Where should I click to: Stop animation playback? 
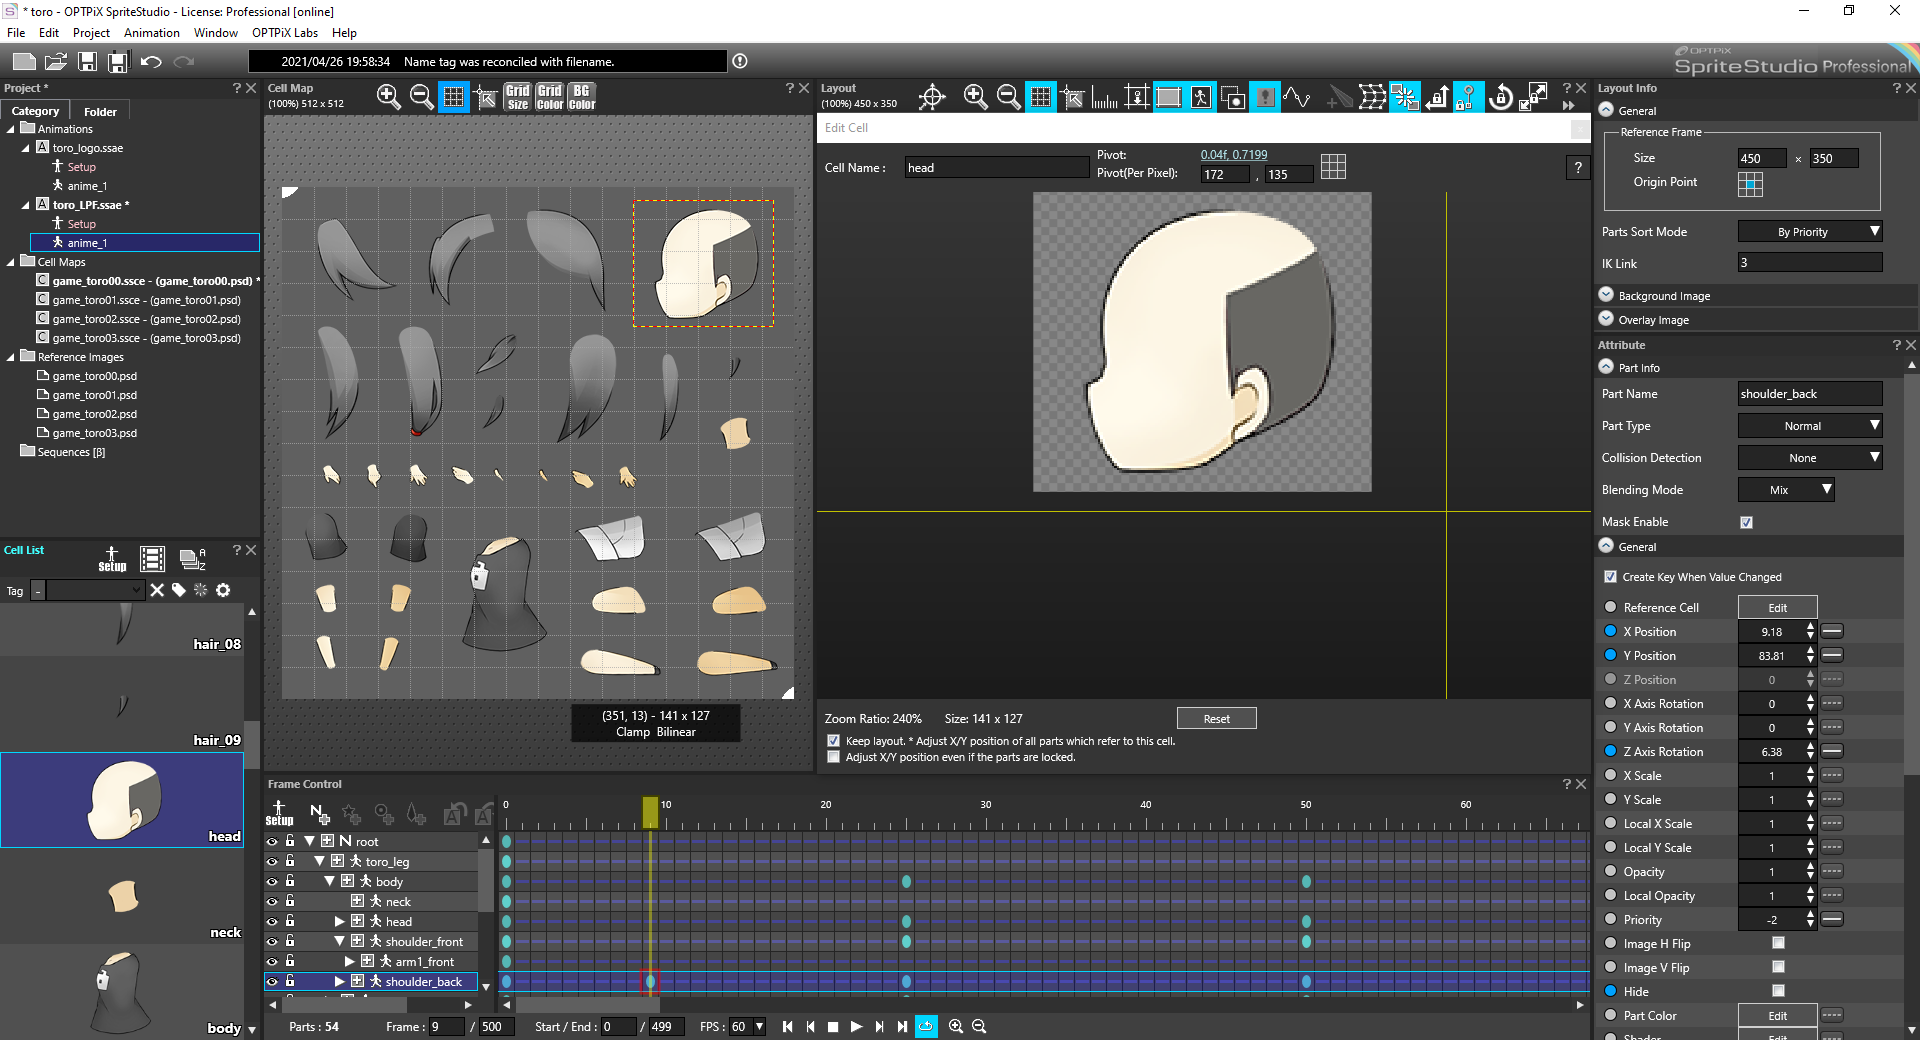(833, 1026)
